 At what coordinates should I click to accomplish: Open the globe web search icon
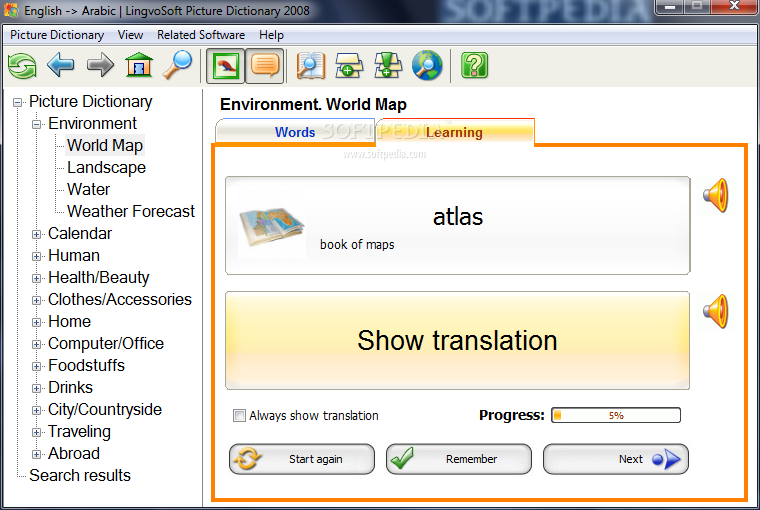[427, 65]
